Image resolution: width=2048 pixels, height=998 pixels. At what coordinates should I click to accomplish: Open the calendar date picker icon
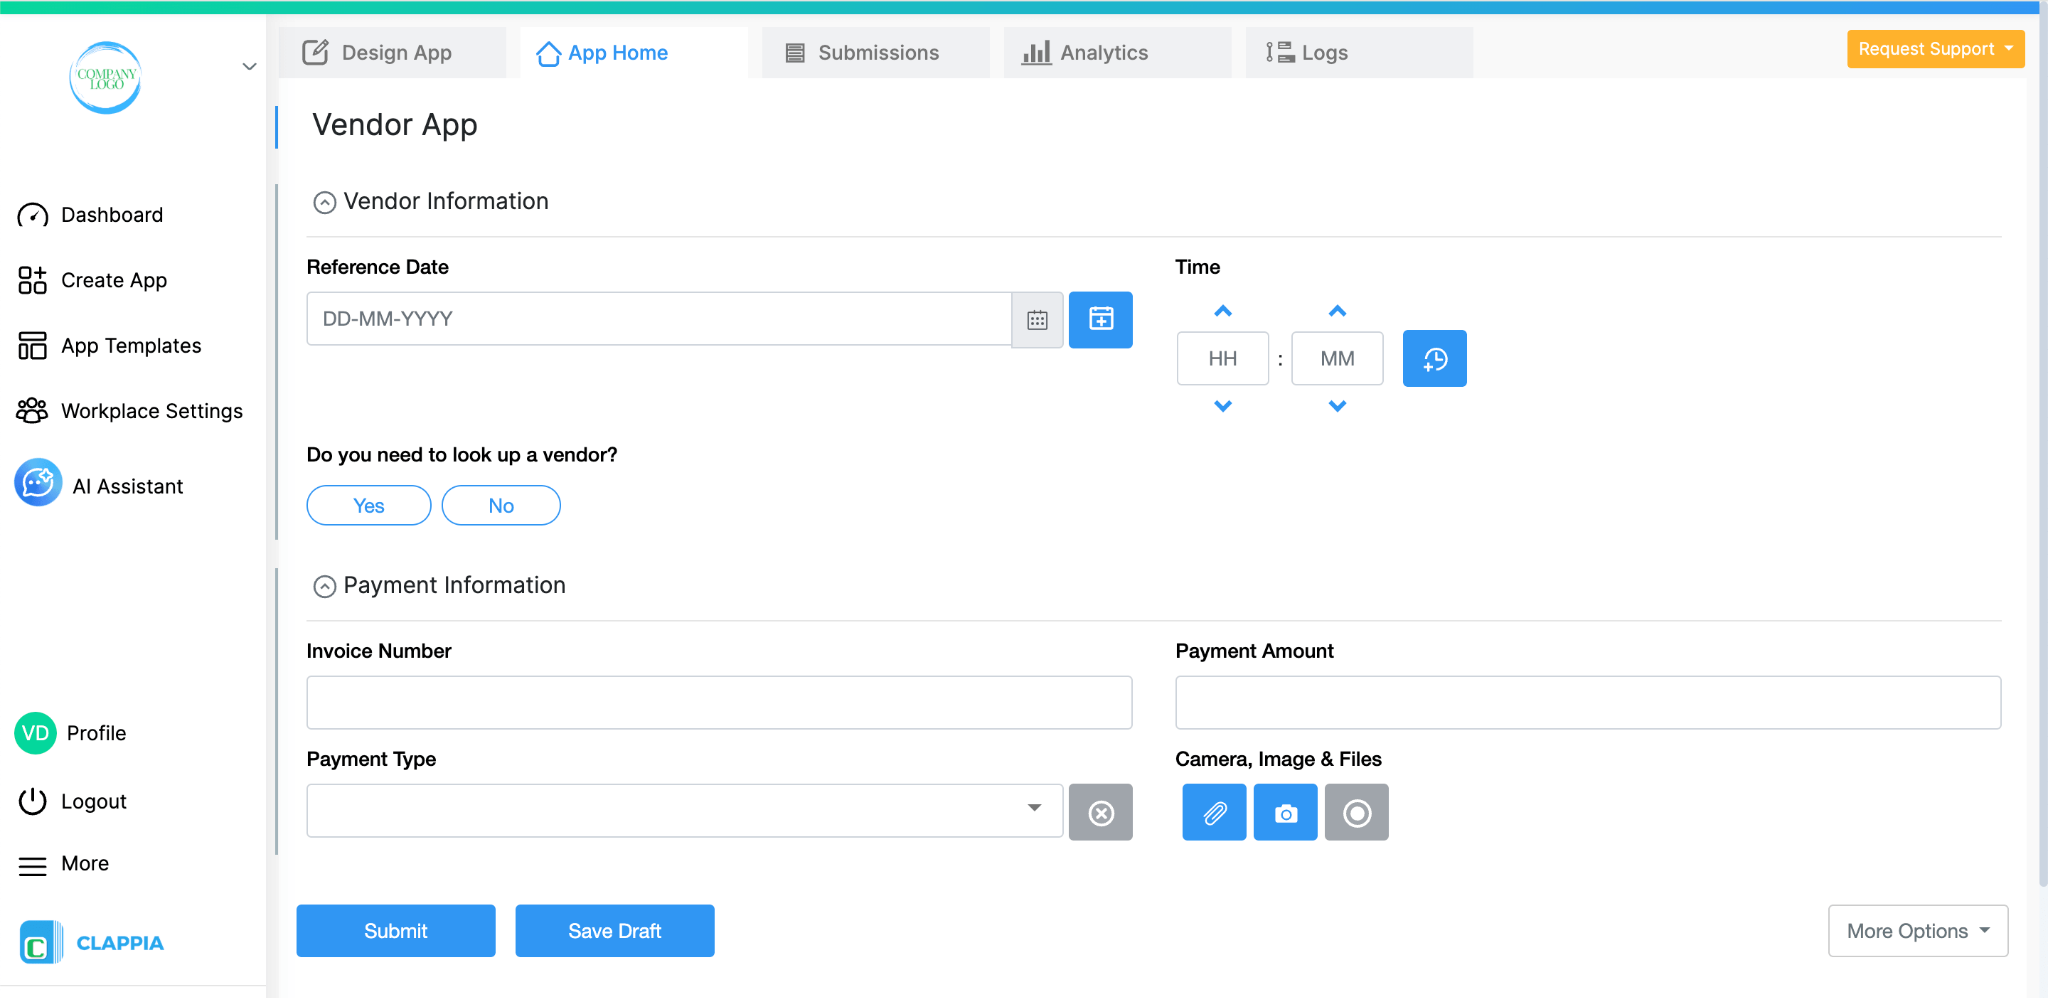1037,319
